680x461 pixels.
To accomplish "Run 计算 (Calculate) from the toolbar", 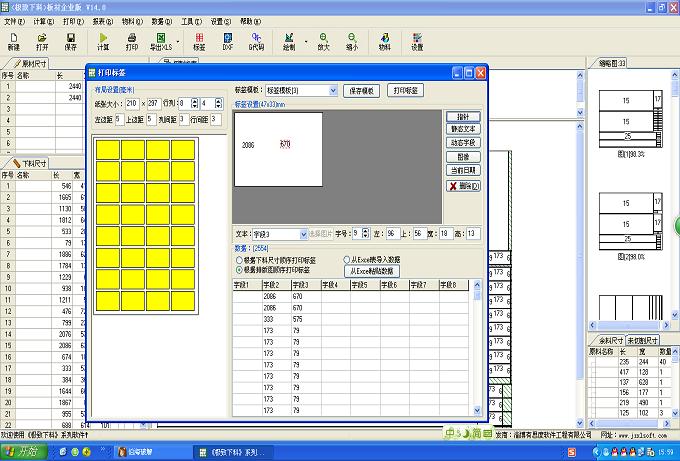I will click(103, 40).
